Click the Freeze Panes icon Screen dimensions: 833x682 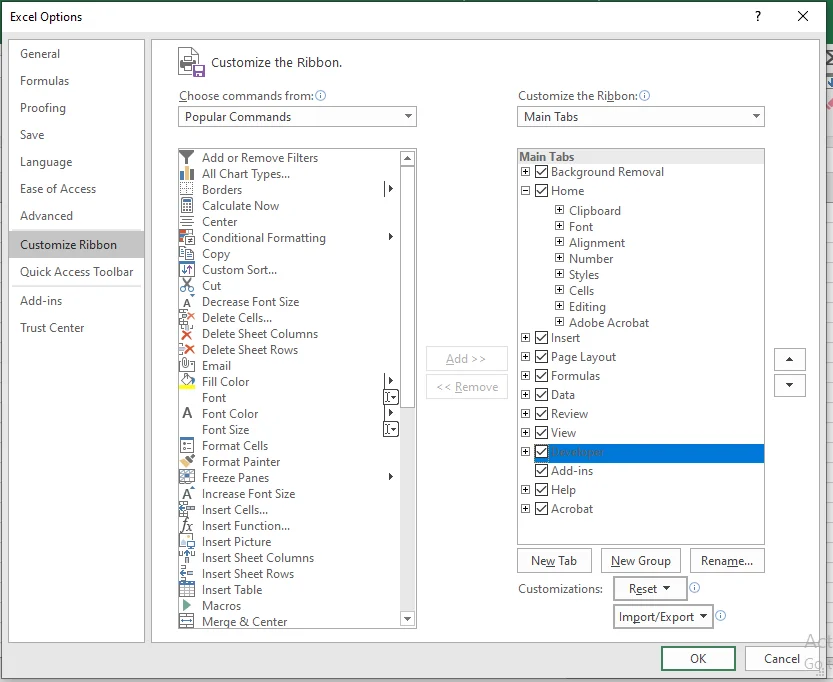pyautogui.click(x=186, y=477)
